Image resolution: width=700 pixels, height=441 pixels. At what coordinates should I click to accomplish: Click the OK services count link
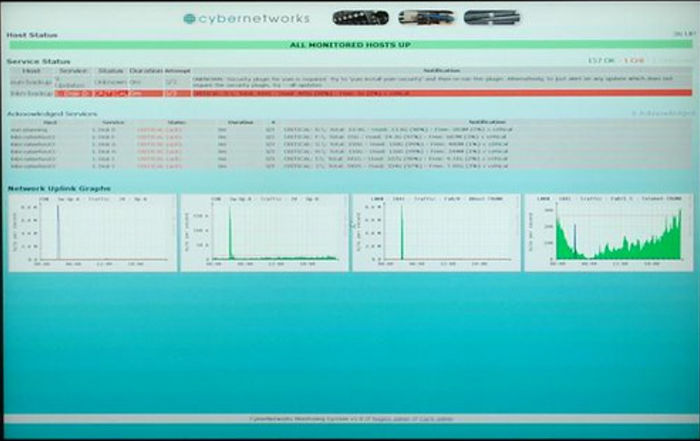(x=603, y=61)
